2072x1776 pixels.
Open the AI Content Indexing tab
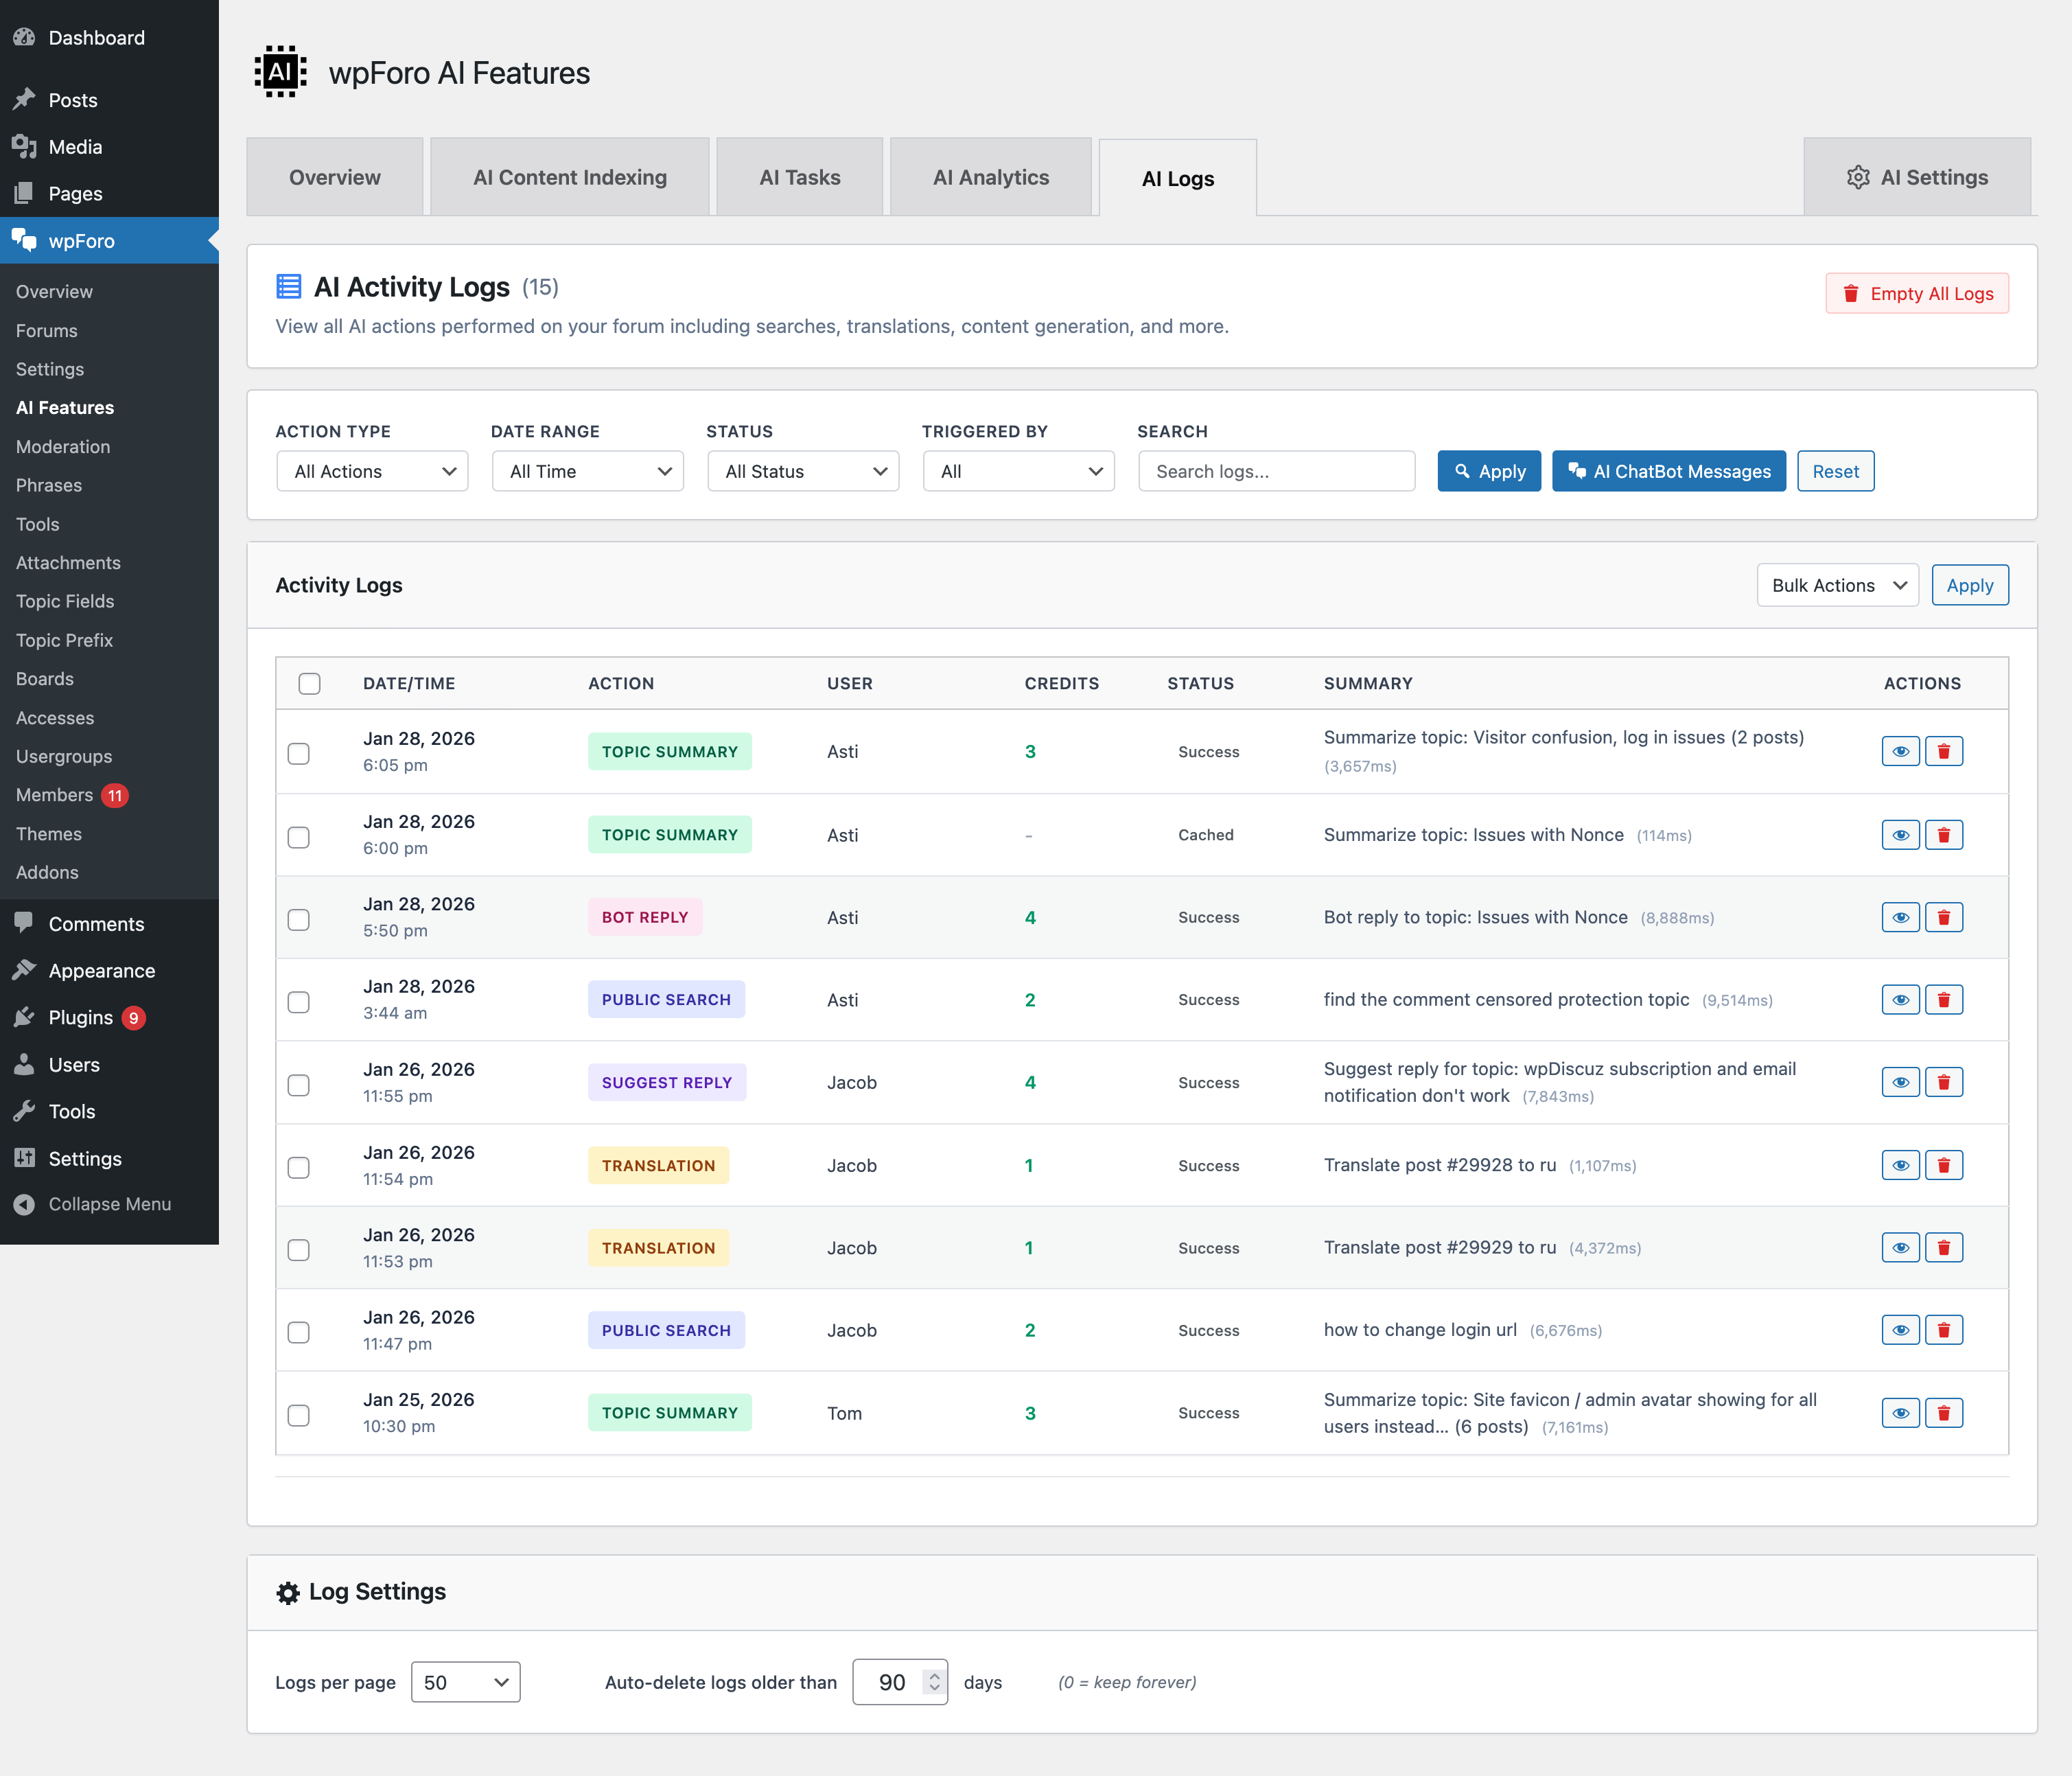coord(569,176)
